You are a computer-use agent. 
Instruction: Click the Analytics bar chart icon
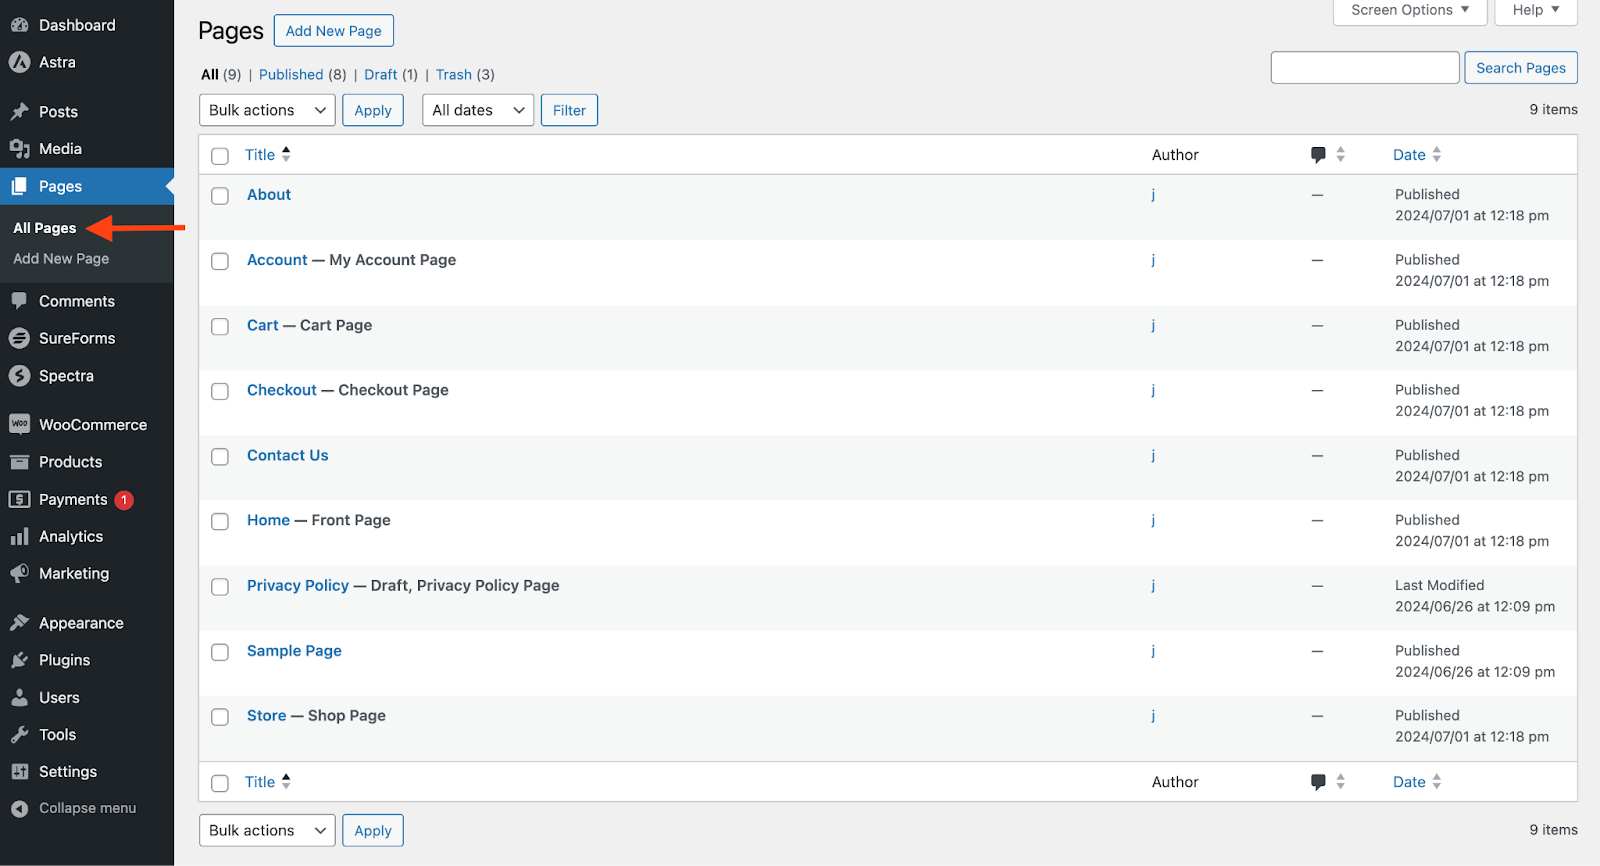[19, 537]
